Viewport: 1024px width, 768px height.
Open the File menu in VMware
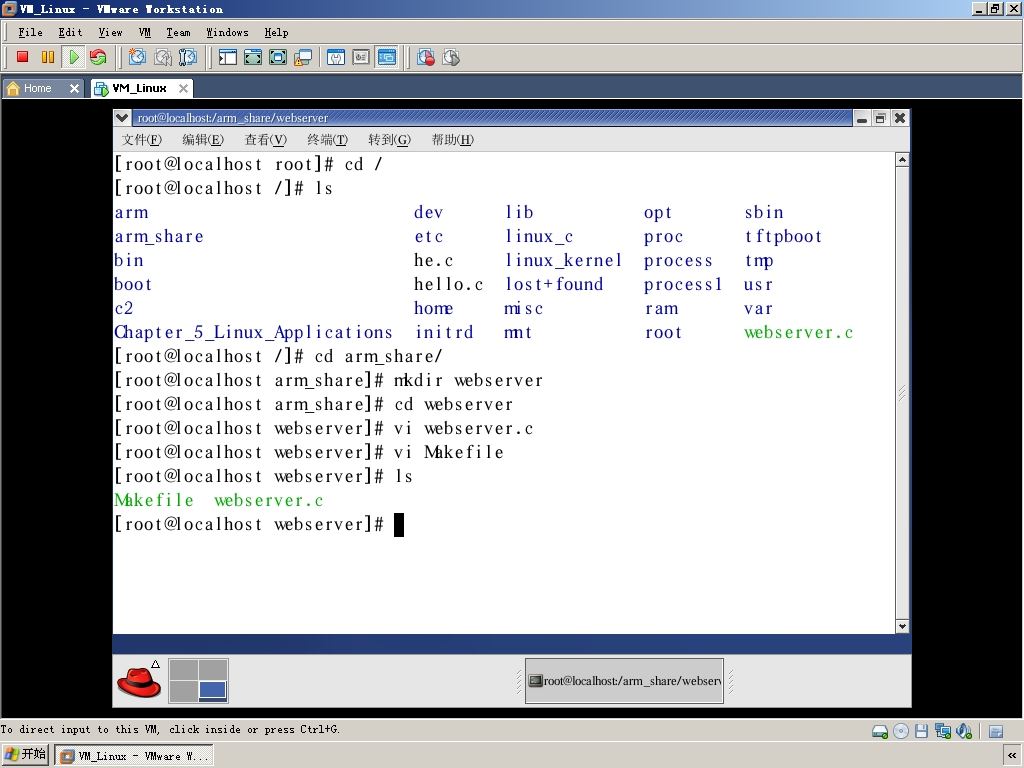pos(30,32)
